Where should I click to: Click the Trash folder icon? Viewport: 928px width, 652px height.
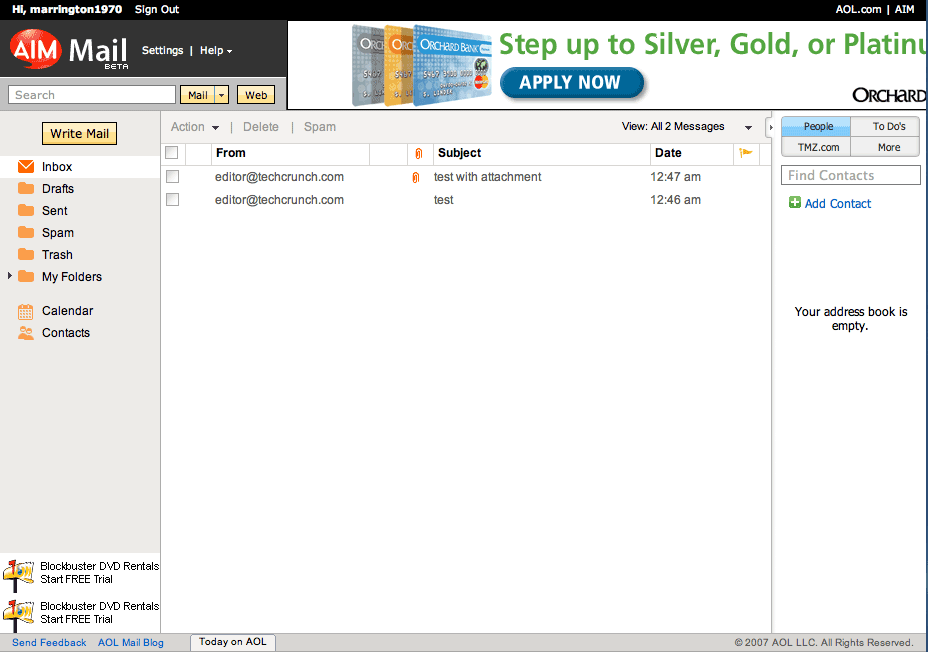26,254
